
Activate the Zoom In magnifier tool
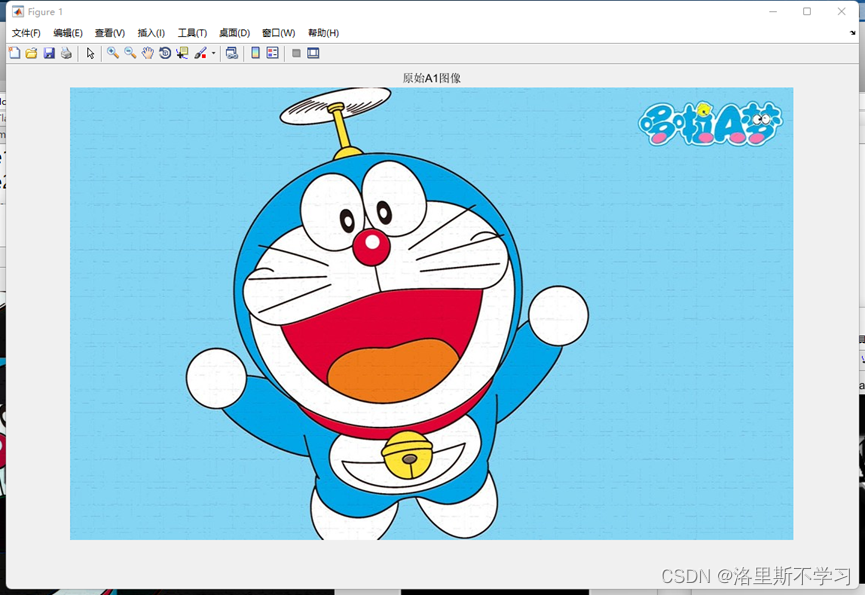tap(113, 53)
